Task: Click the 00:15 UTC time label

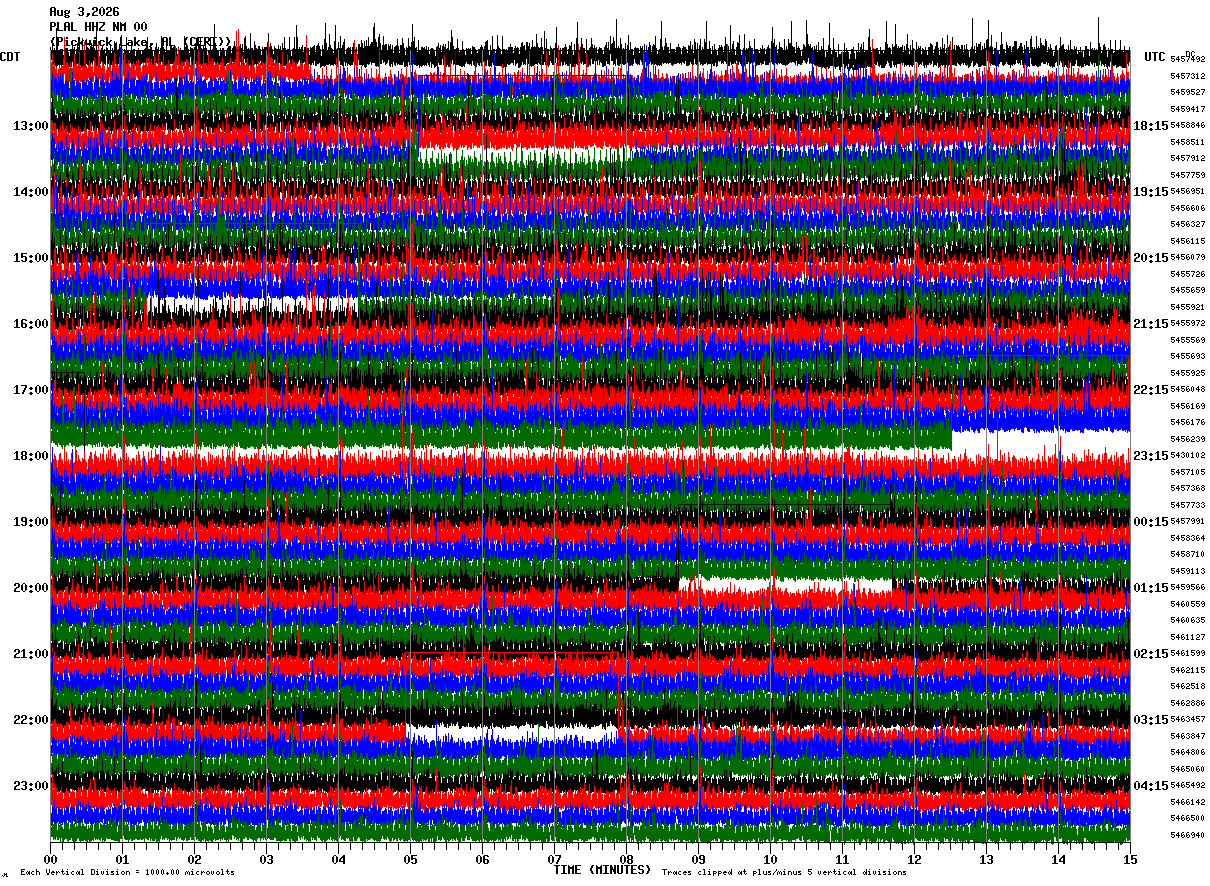Action: coord(1150,522)
